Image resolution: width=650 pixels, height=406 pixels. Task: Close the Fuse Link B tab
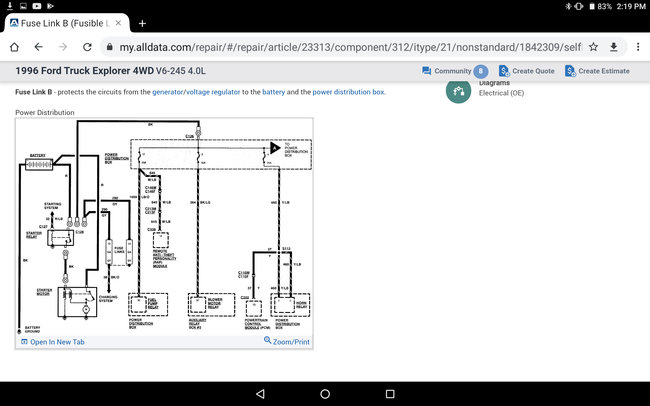coord(118,23)
